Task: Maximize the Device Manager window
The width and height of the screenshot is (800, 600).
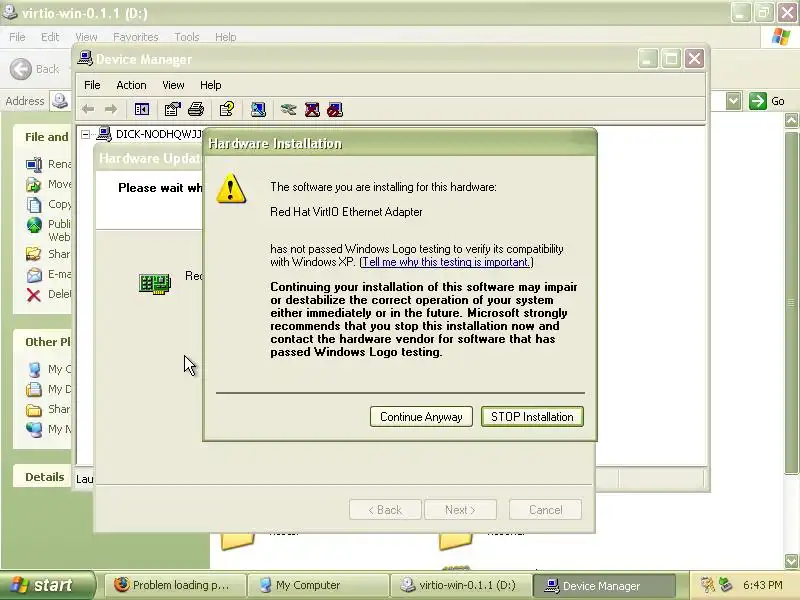Action: click(671, 59)
